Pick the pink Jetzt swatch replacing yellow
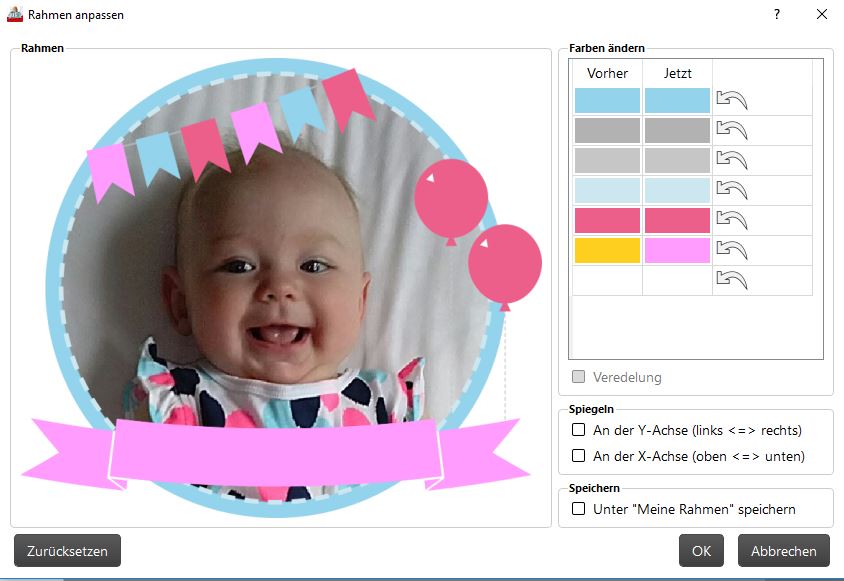844x581 pixels. tap(677, 250)
